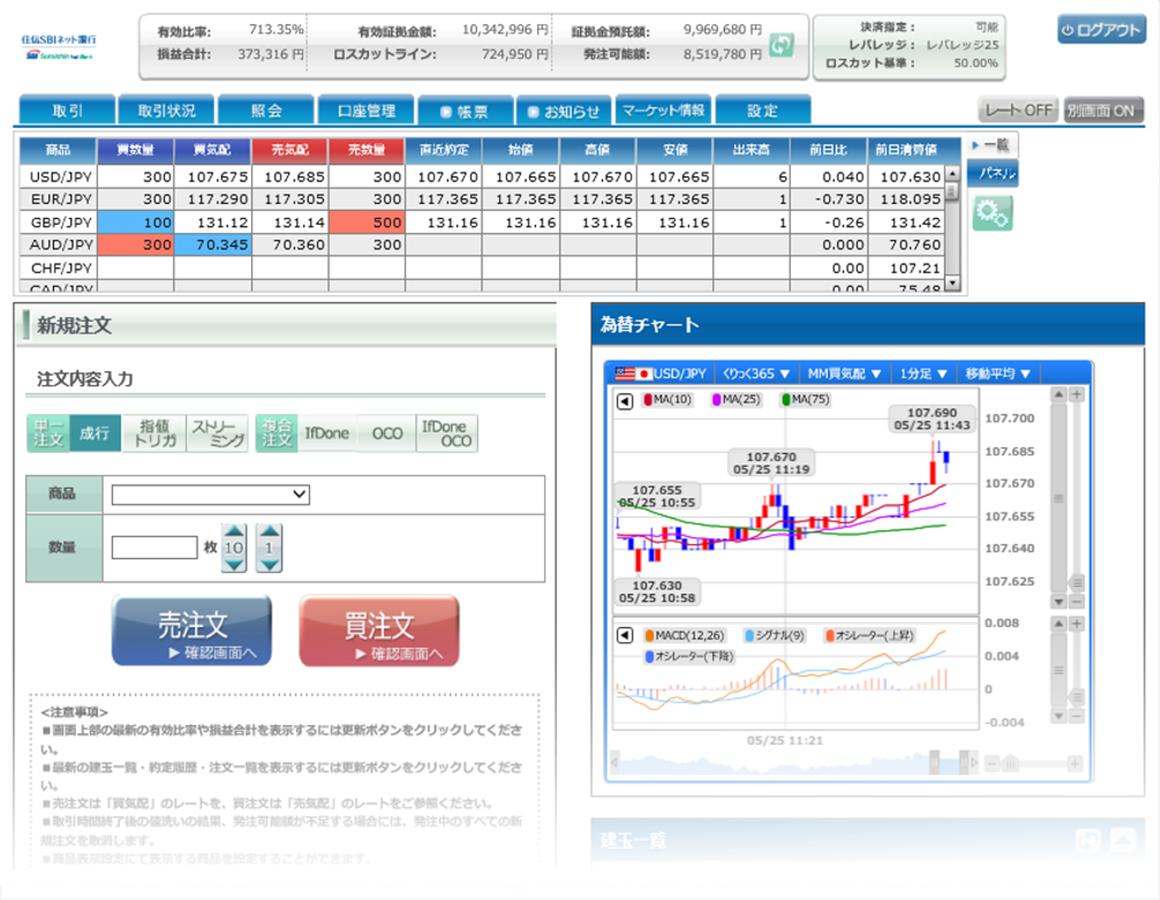This screenshot has width=1160, height=900.
Task: Click the USD/JPY row in rate table
Action: point(482,177)
